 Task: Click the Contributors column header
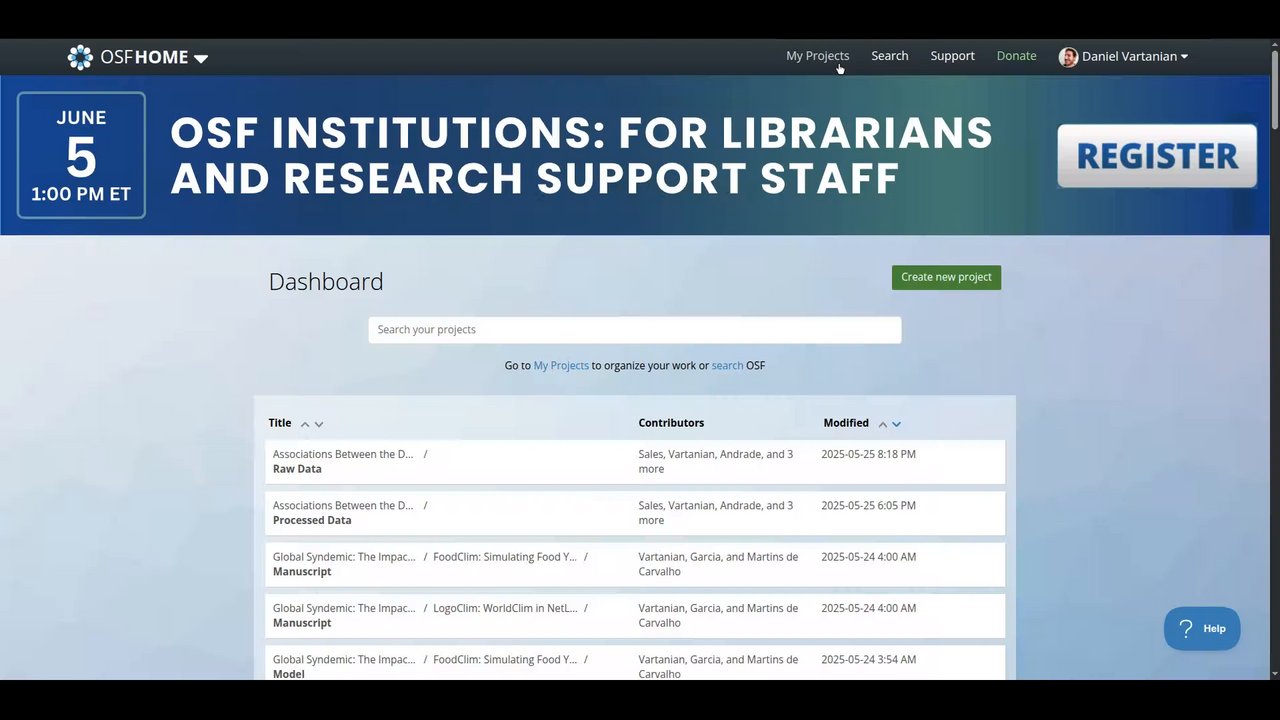[671, 423]
